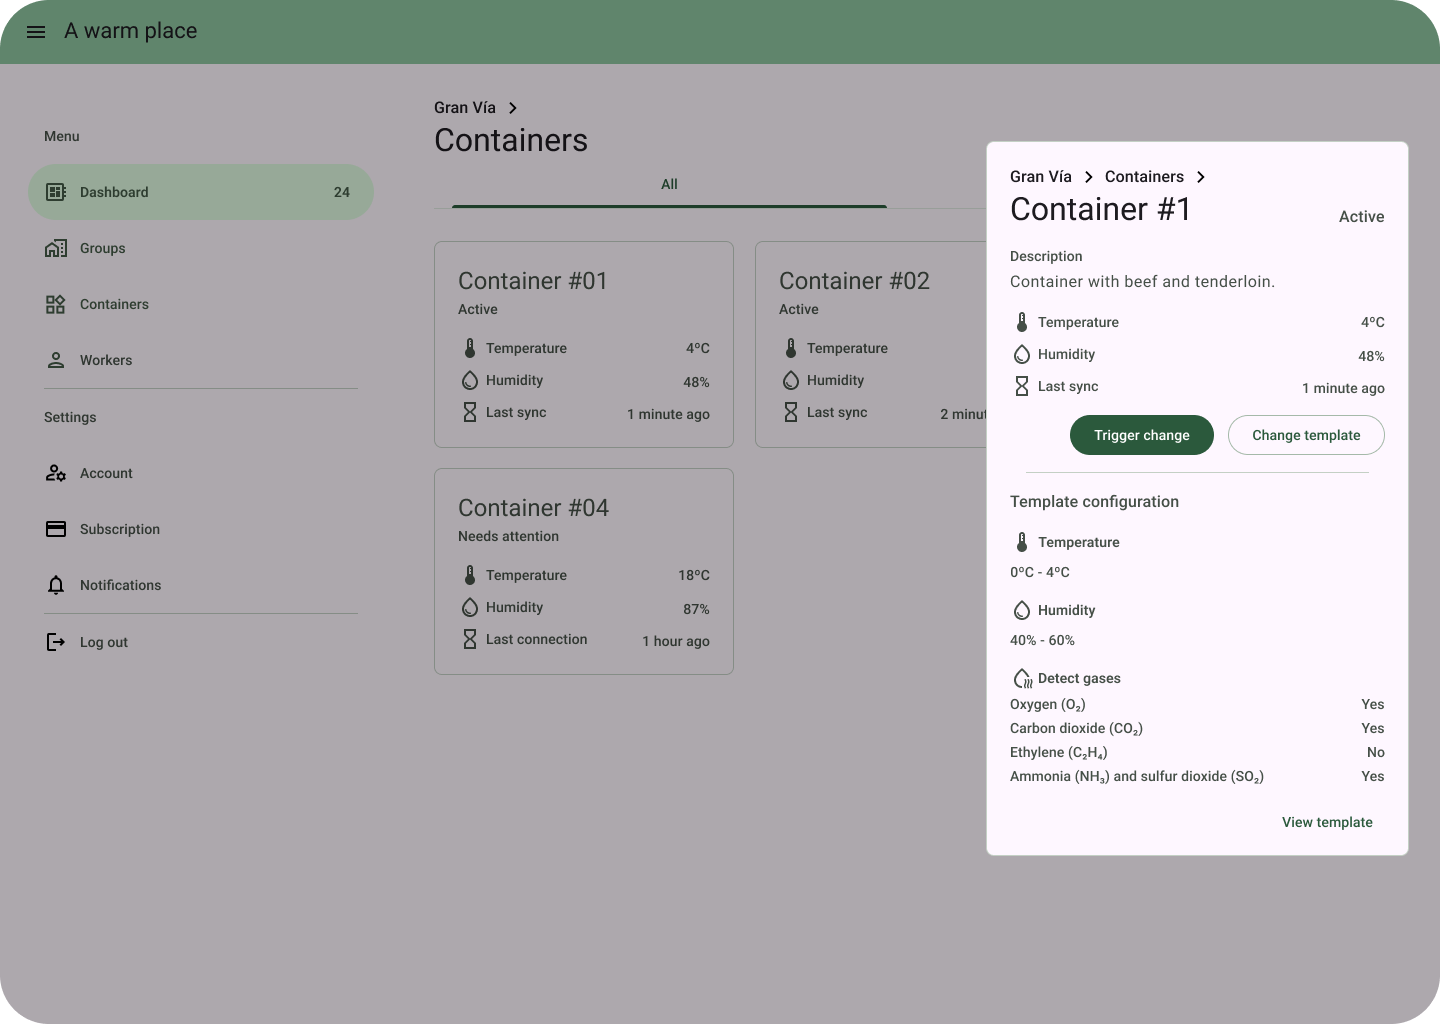Click the Subscription card icon
The width and height of the screenshot is (1440, 1024).
click(56, 529)
